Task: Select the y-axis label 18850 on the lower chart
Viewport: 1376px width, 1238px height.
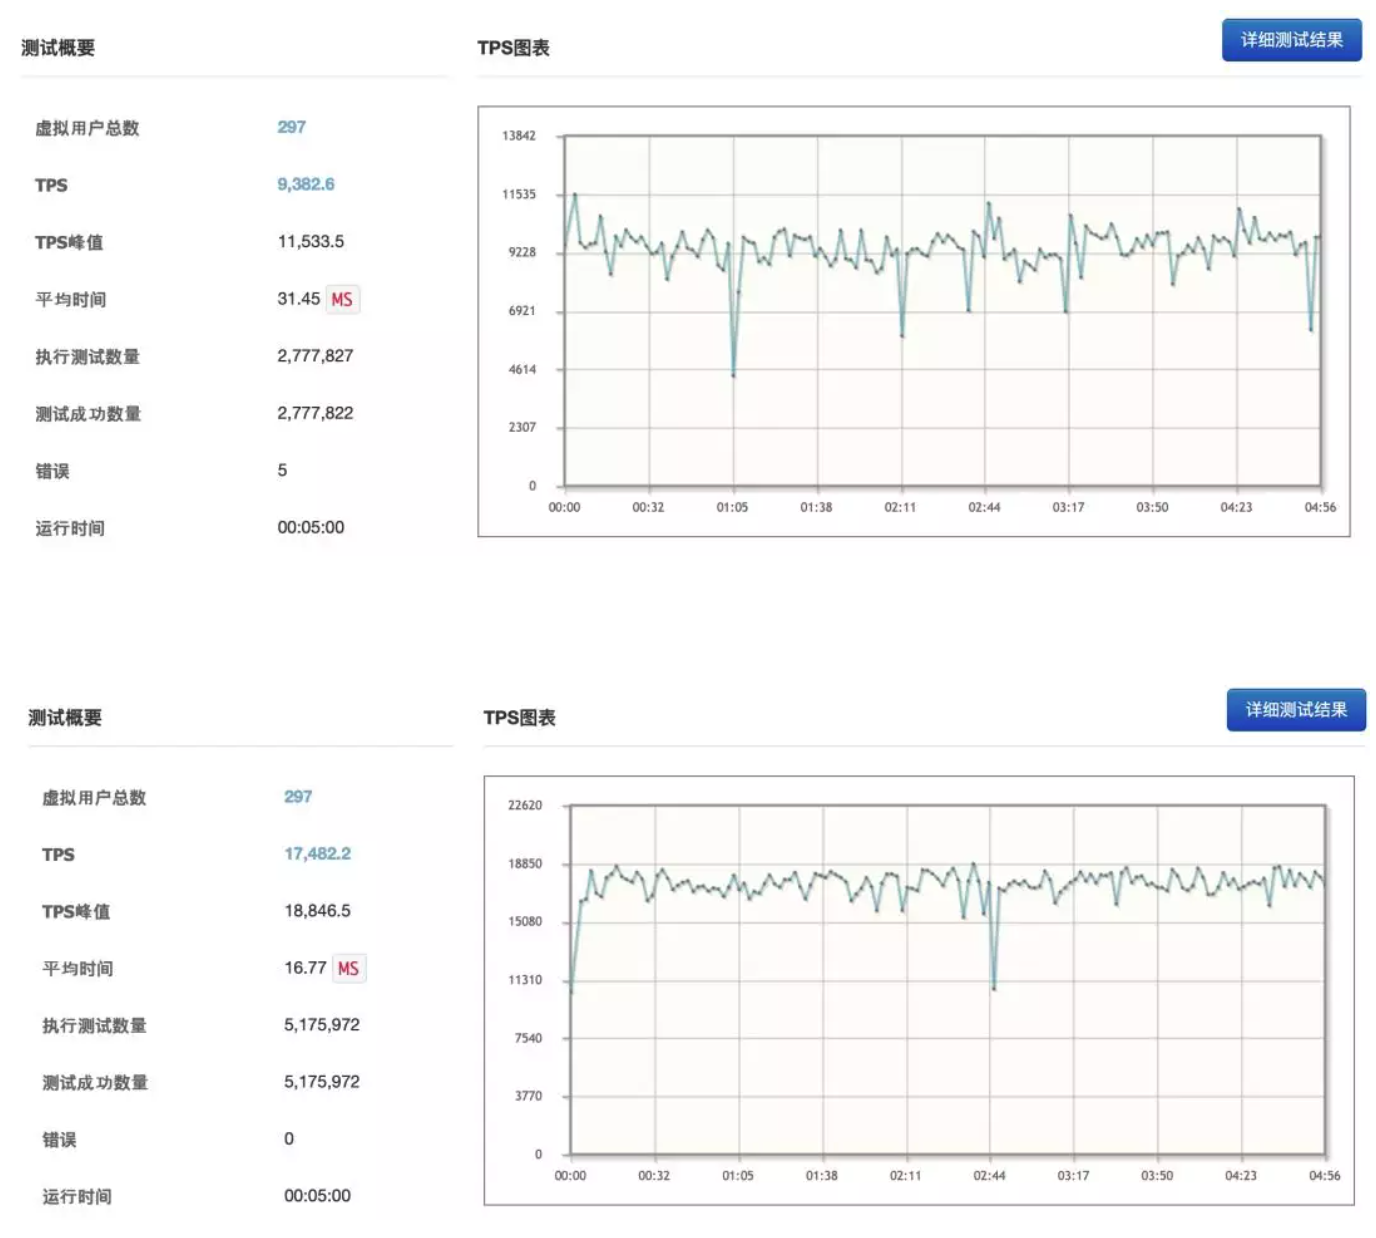Action: pos(524,863)
